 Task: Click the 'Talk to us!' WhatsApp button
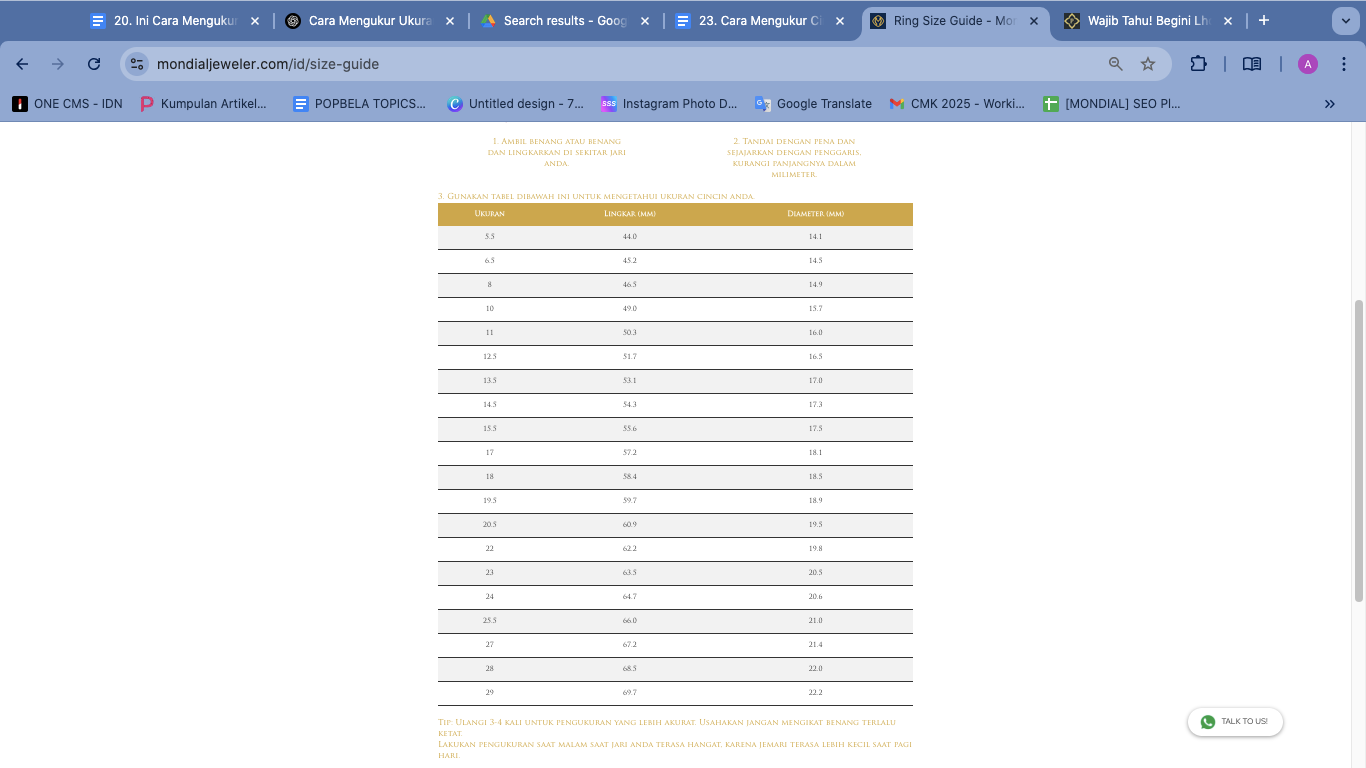coord(1235,722)
